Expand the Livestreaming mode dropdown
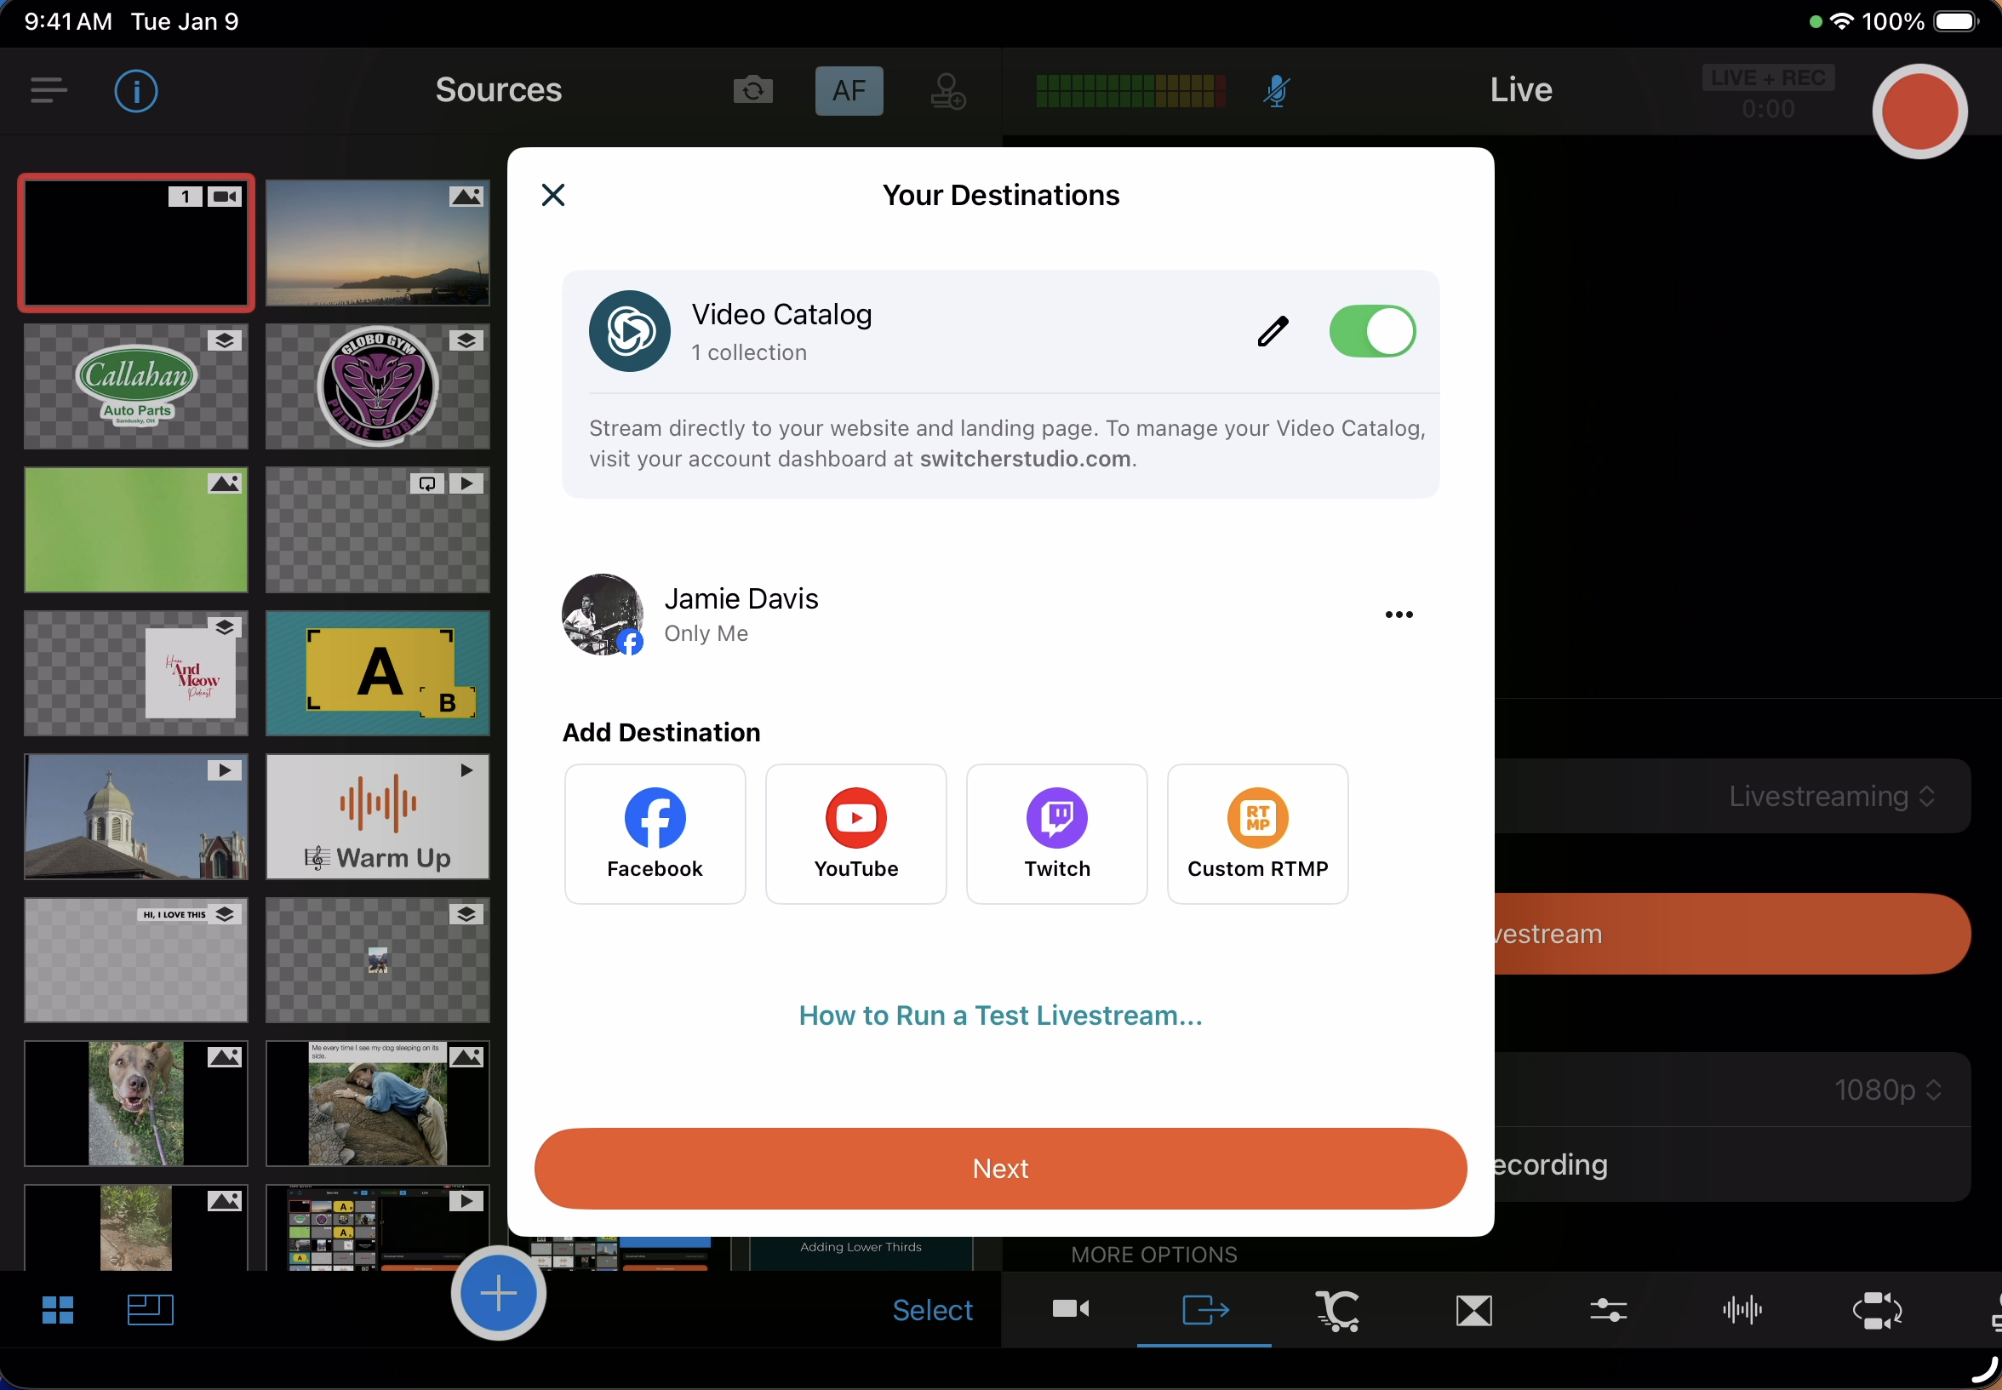 click(x=1831, y=796)
